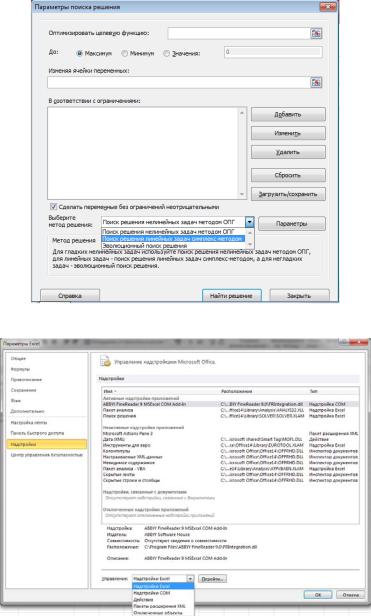Select Microsoft Actions Pane 3 row
Screen dimensions: 371x616
[x=230, y=433]
